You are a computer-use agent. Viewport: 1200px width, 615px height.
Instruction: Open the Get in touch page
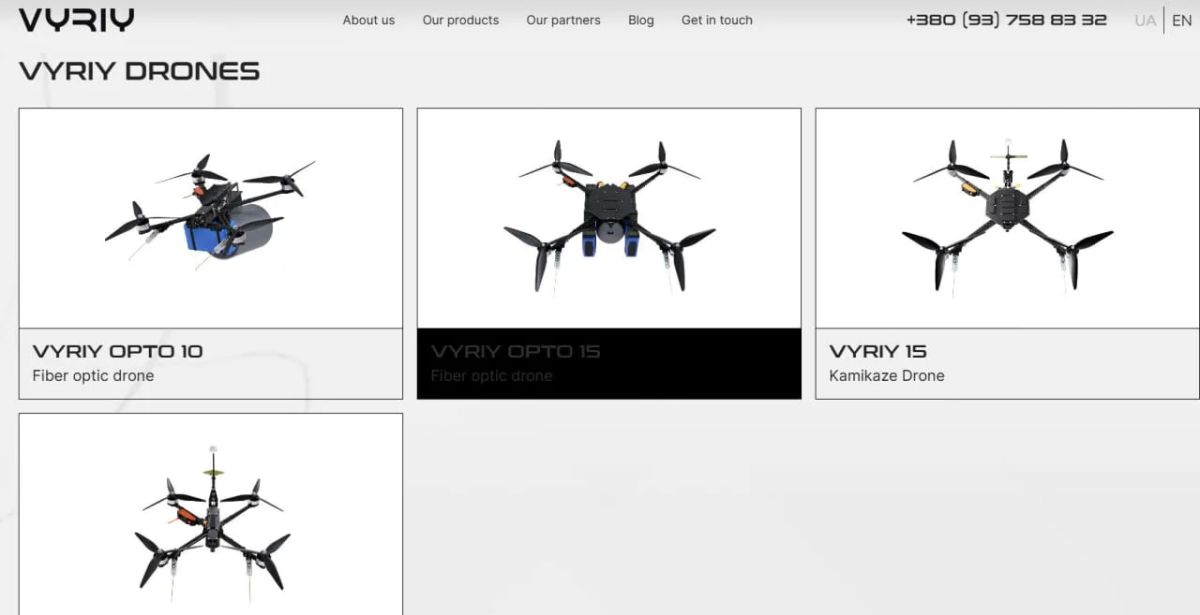(x=717, y=20)
